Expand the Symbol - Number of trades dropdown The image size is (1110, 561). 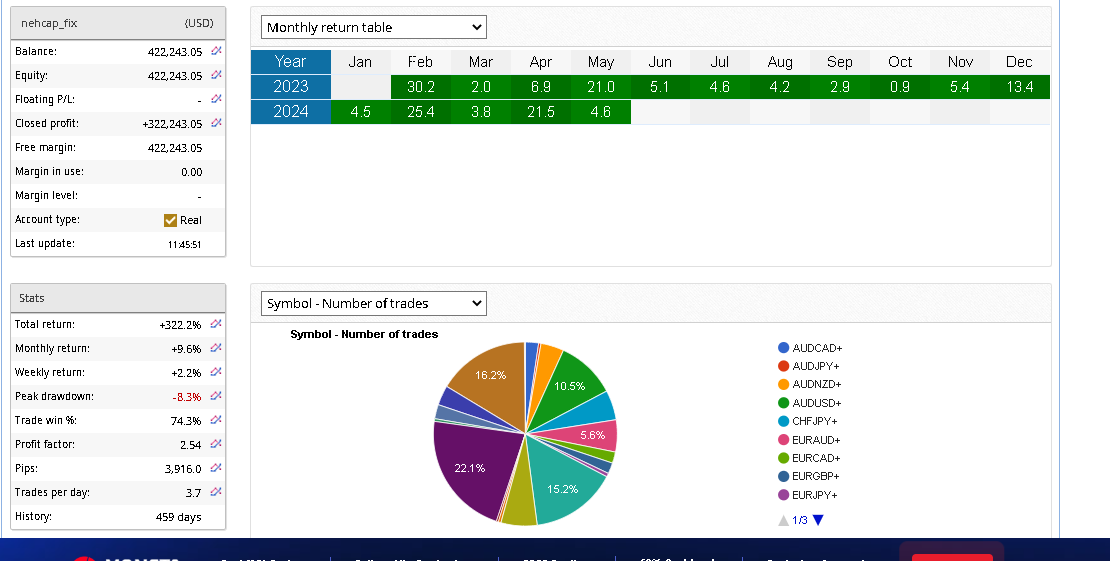coord(373,303)
